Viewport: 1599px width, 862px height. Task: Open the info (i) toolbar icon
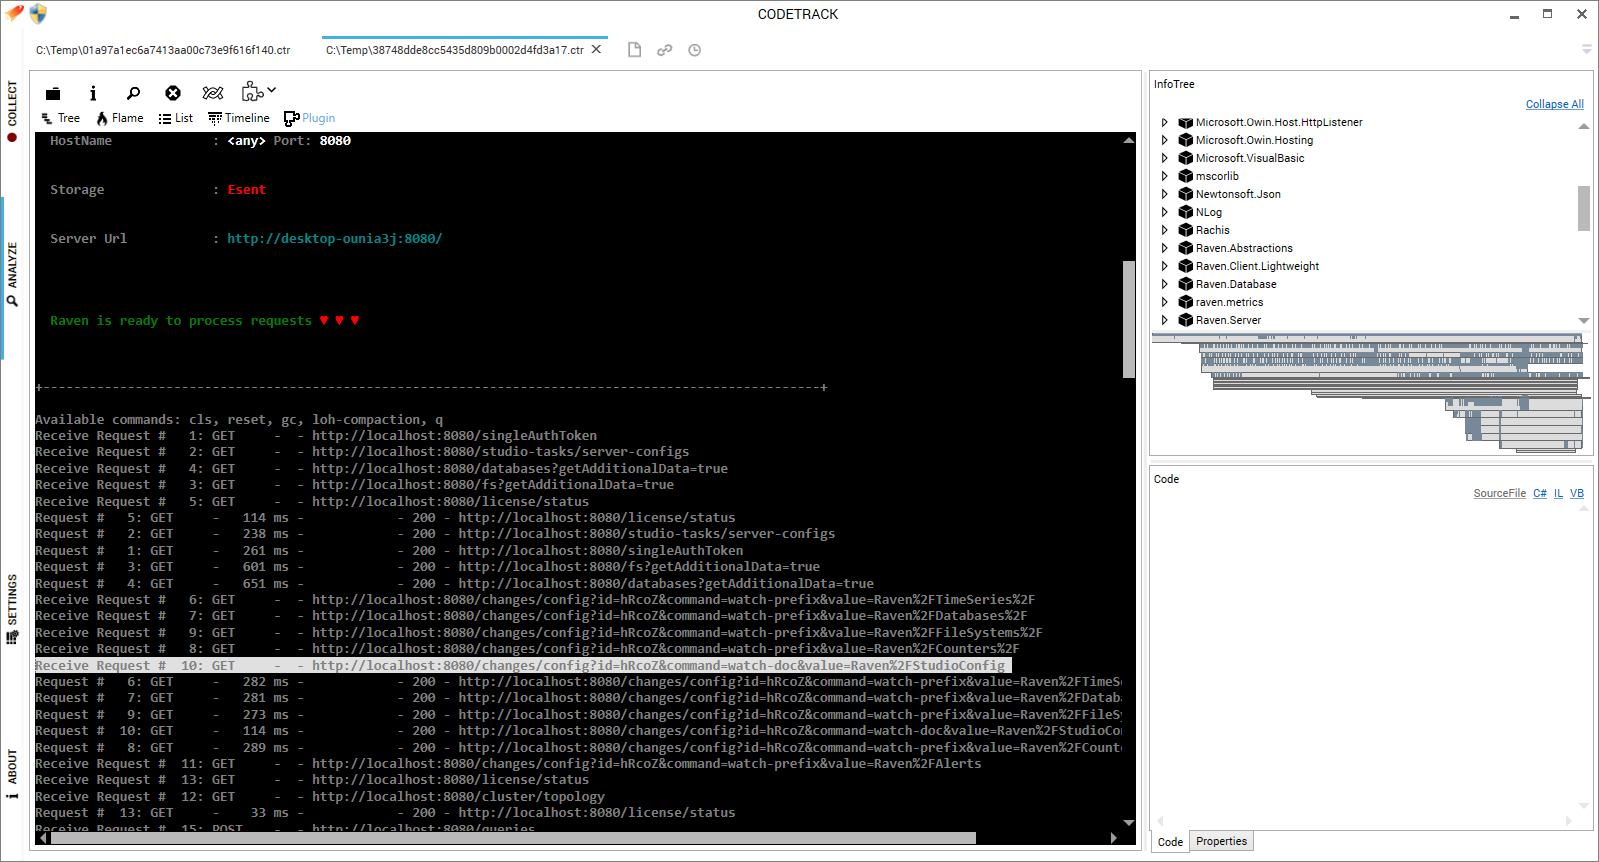pos(93,93)
